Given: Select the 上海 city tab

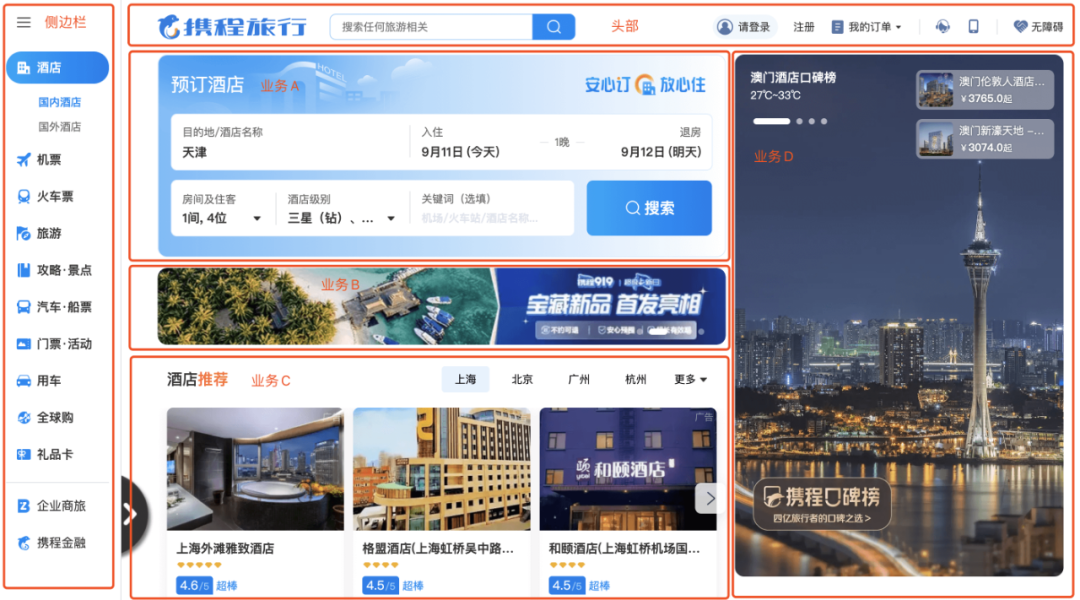Looking at the screenshot, I should (x=466, y=380).
